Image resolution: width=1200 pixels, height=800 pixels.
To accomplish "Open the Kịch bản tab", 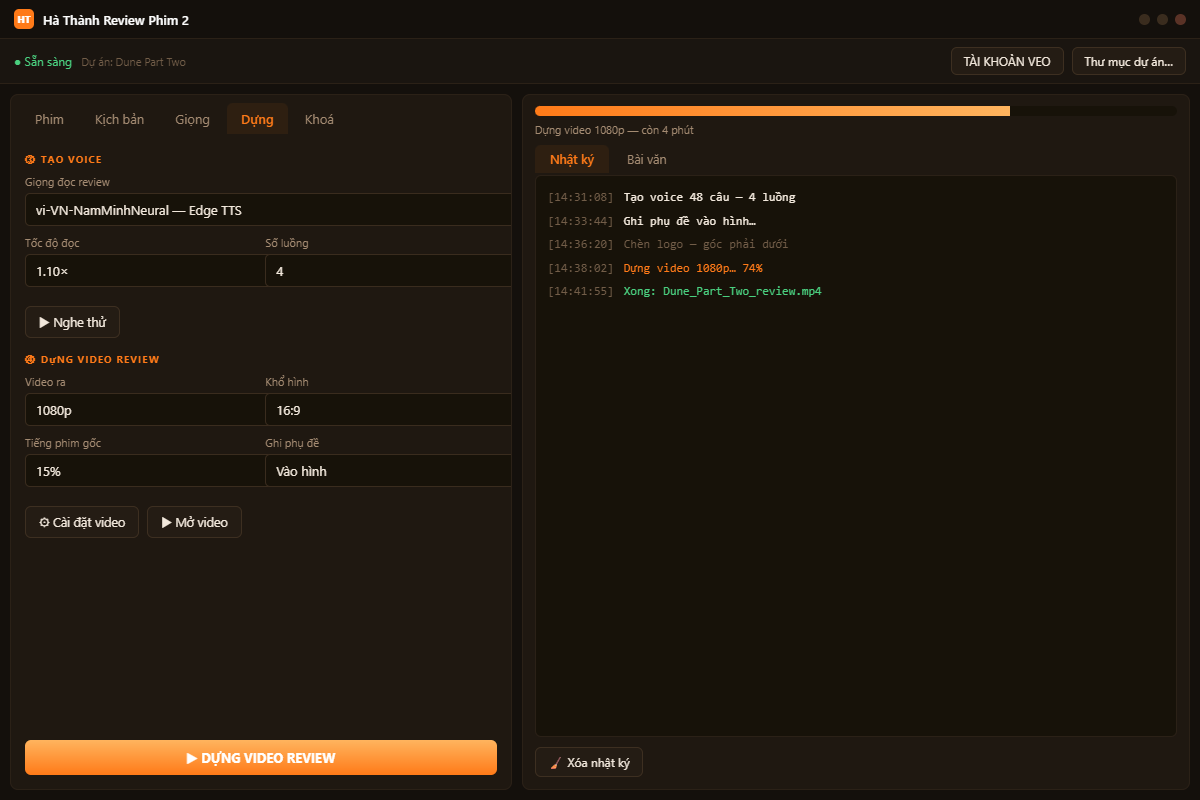I will click(119, 119).
